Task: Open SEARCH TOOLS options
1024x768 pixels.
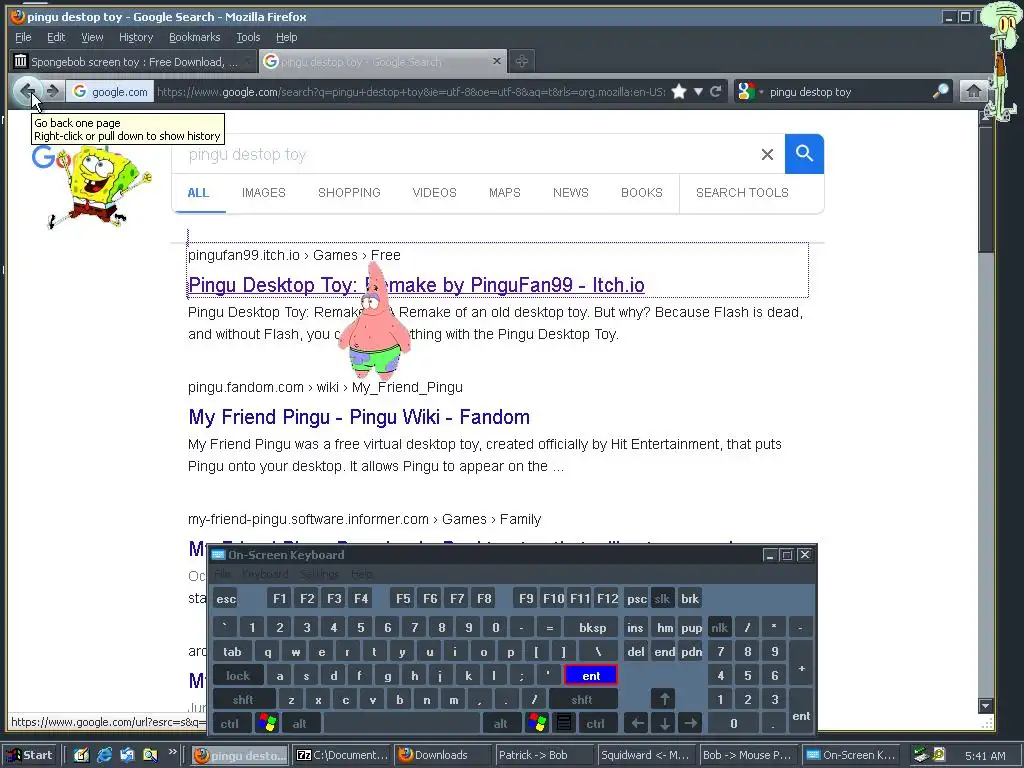Action: (742, 193)
